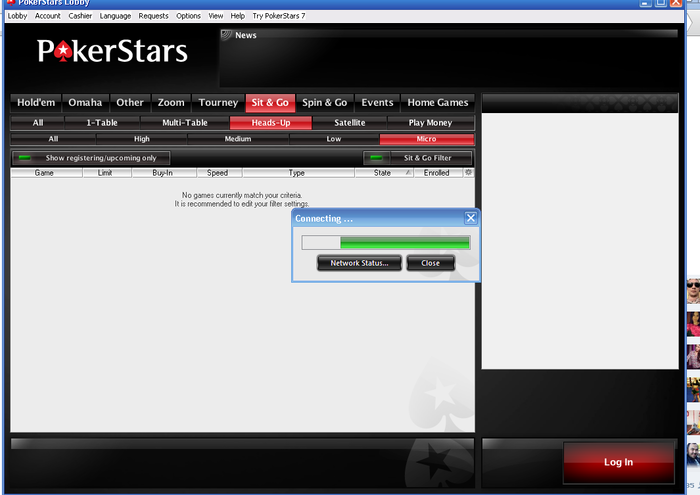Sort by the Enrolled column
This screenshot has height=495, width=700.
(437, 173)
